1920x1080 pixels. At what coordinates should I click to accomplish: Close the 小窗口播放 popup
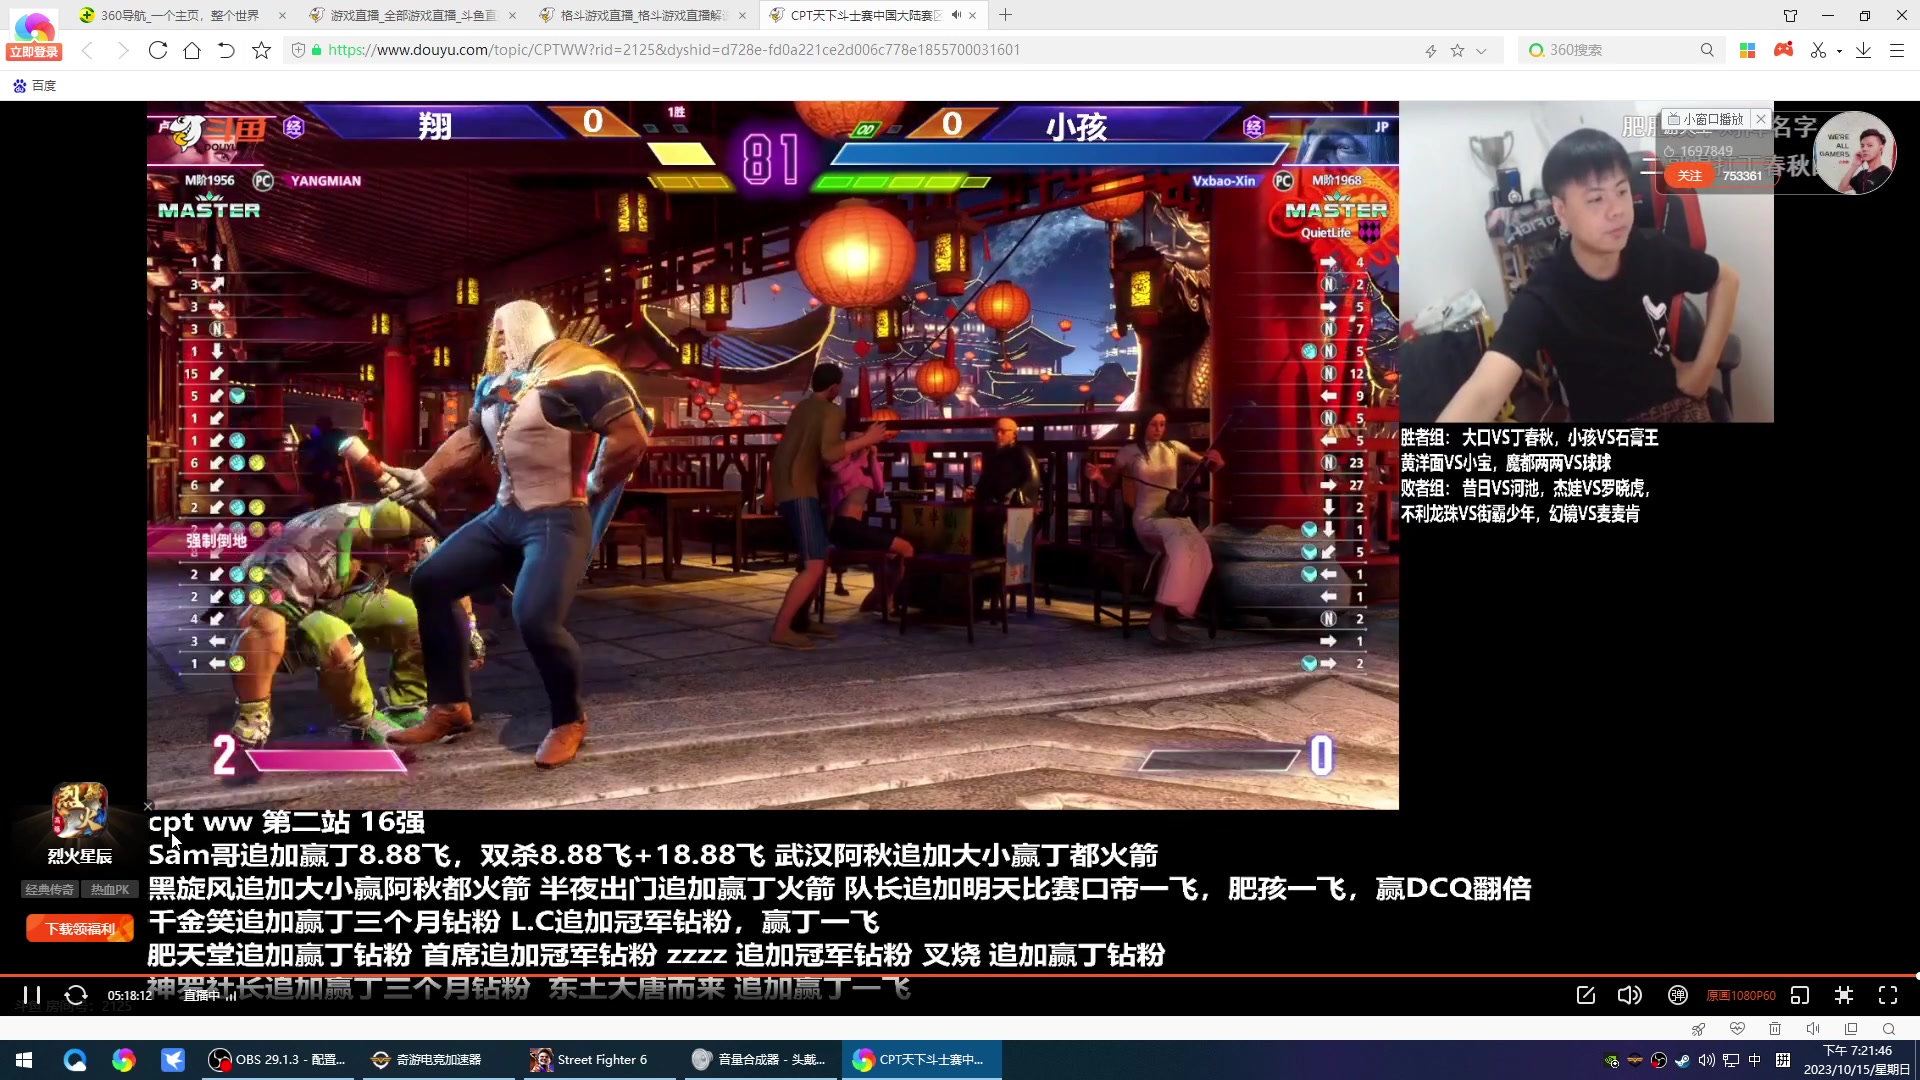[1761, 119]
